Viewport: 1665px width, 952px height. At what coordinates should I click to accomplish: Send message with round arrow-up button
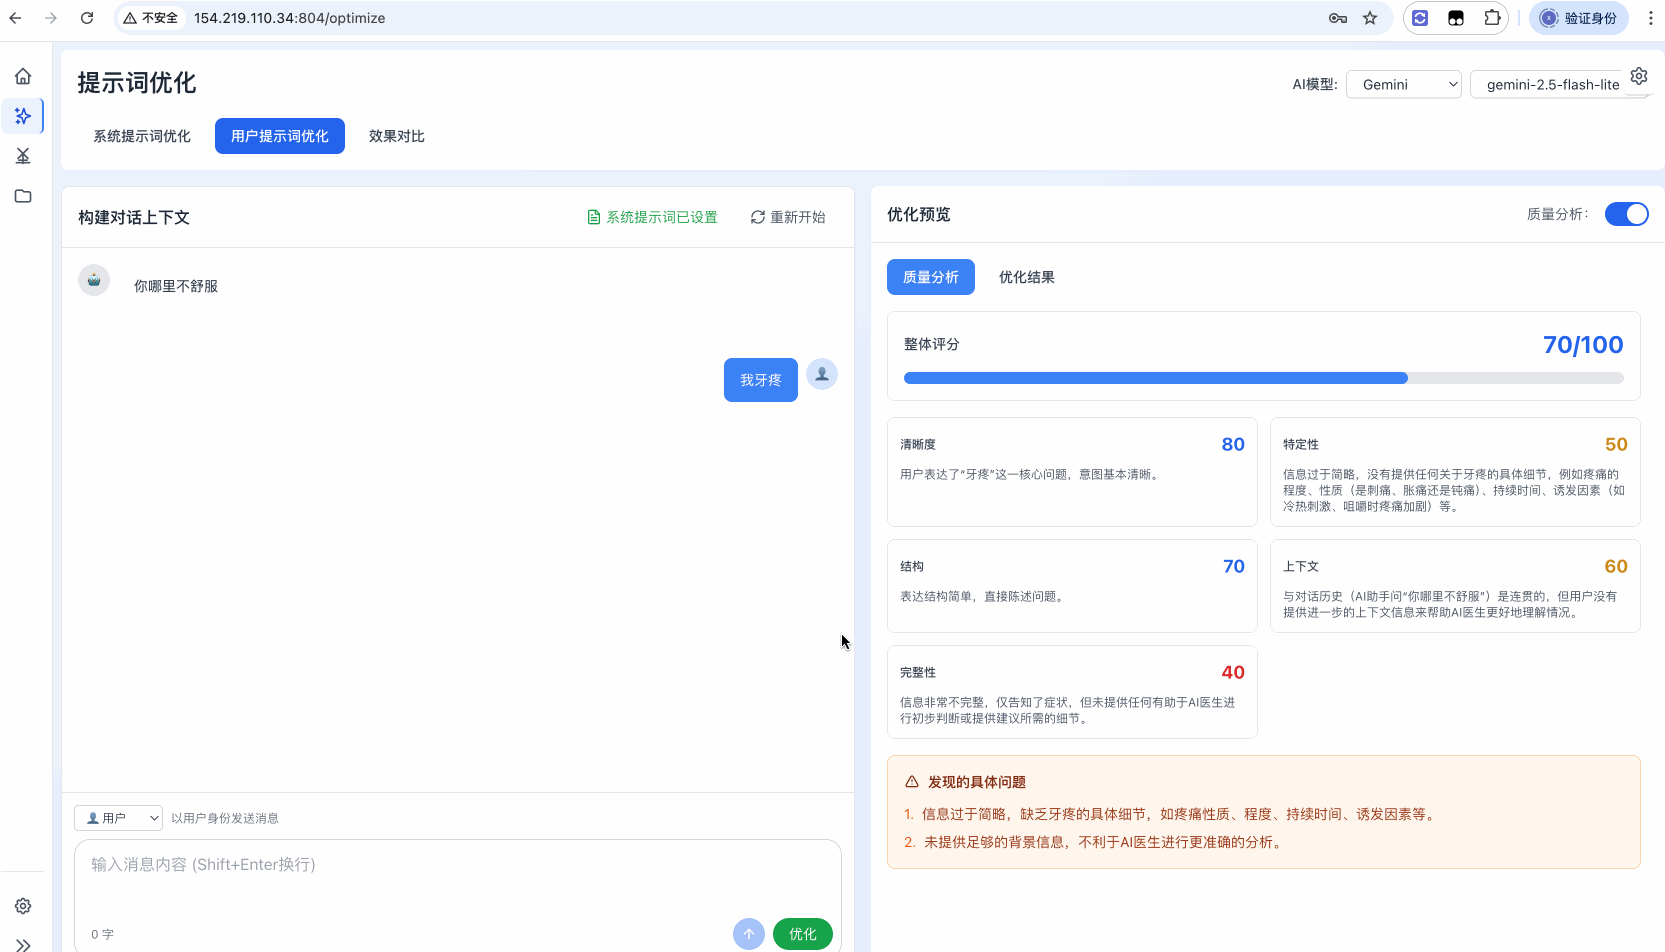749,934
